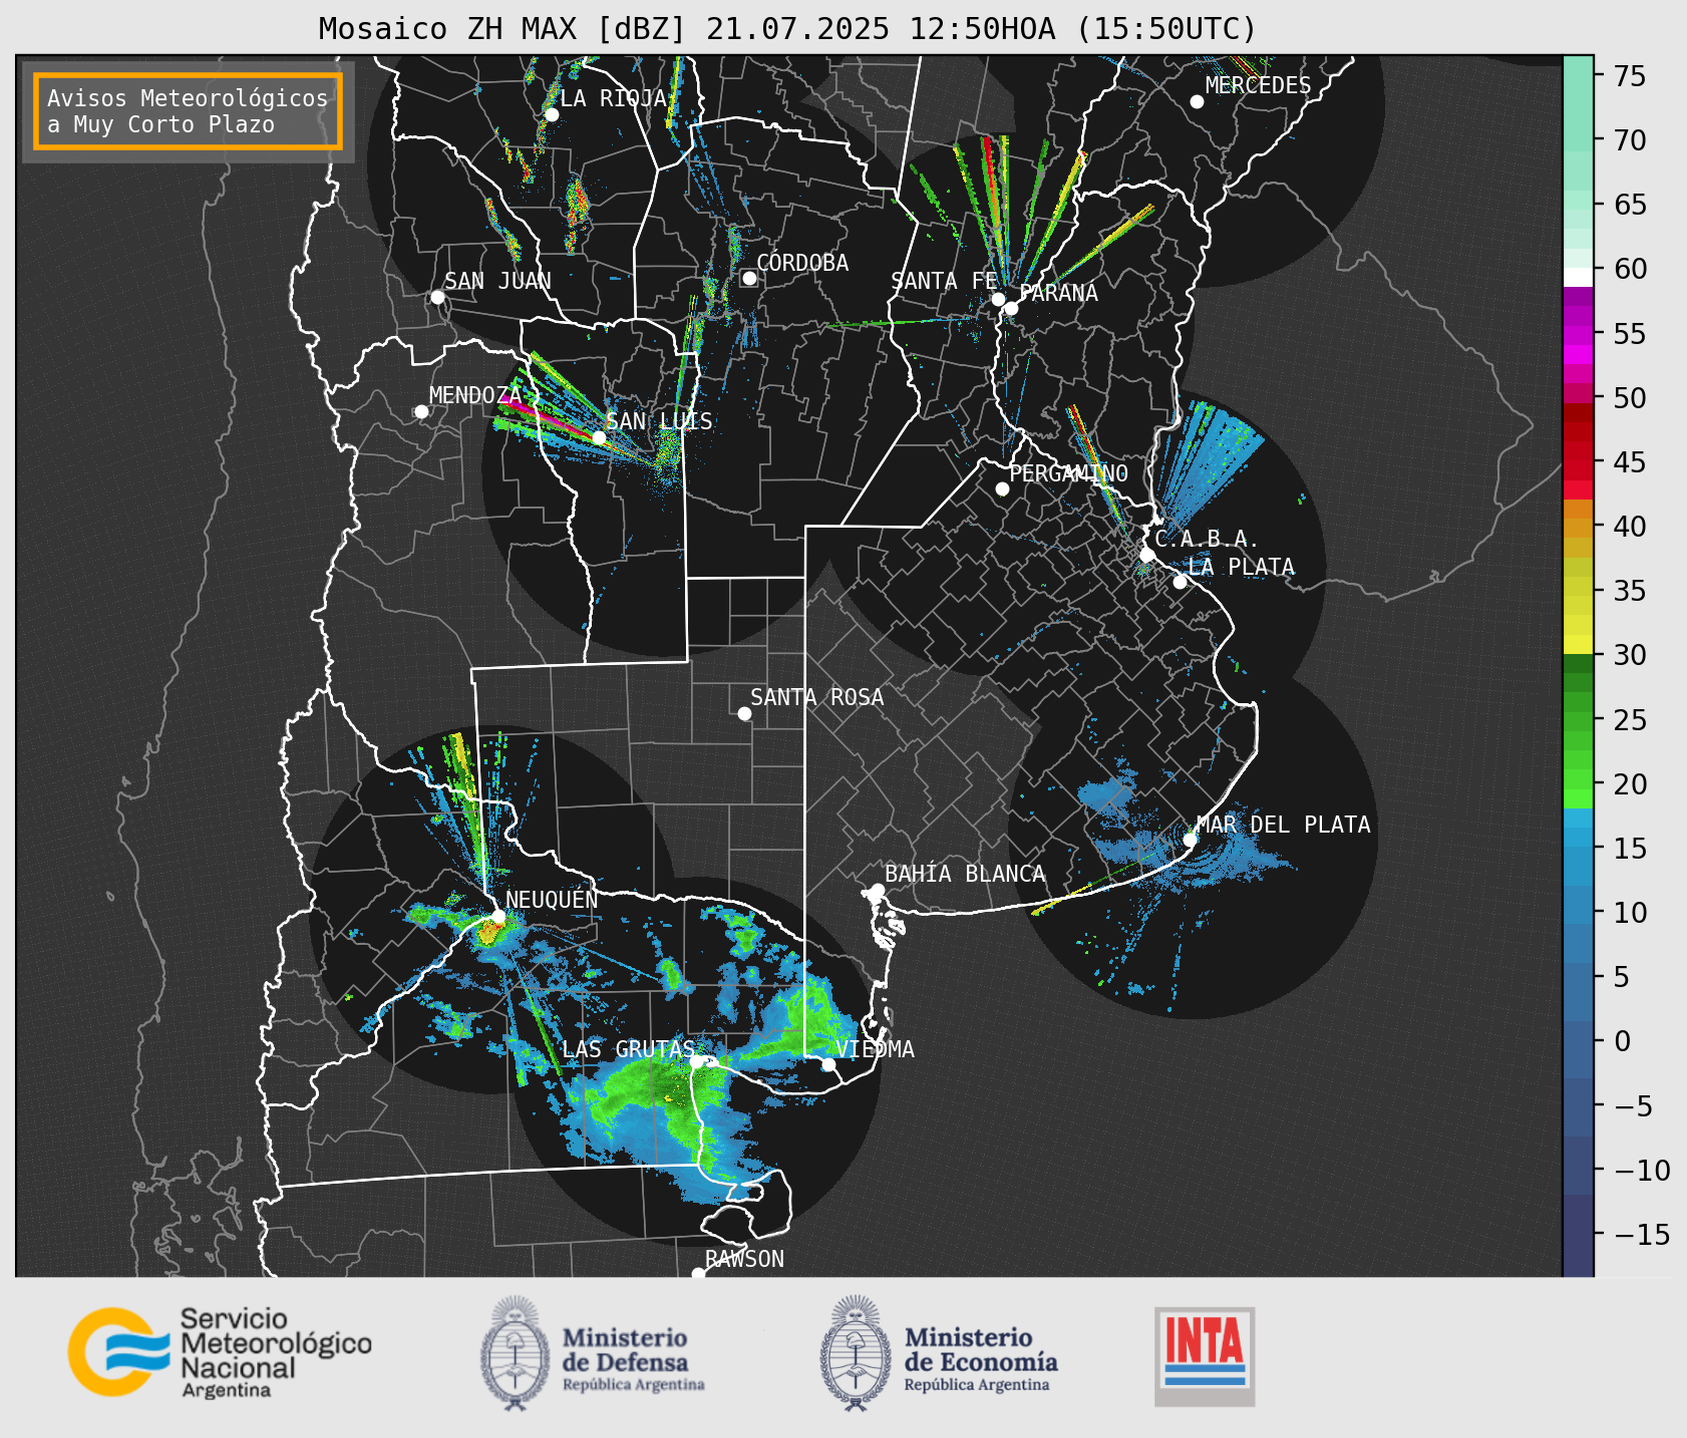The image size is (1687, 1438).
Task: Click the green 25 dBZ color band
Action: [1577, 720]
